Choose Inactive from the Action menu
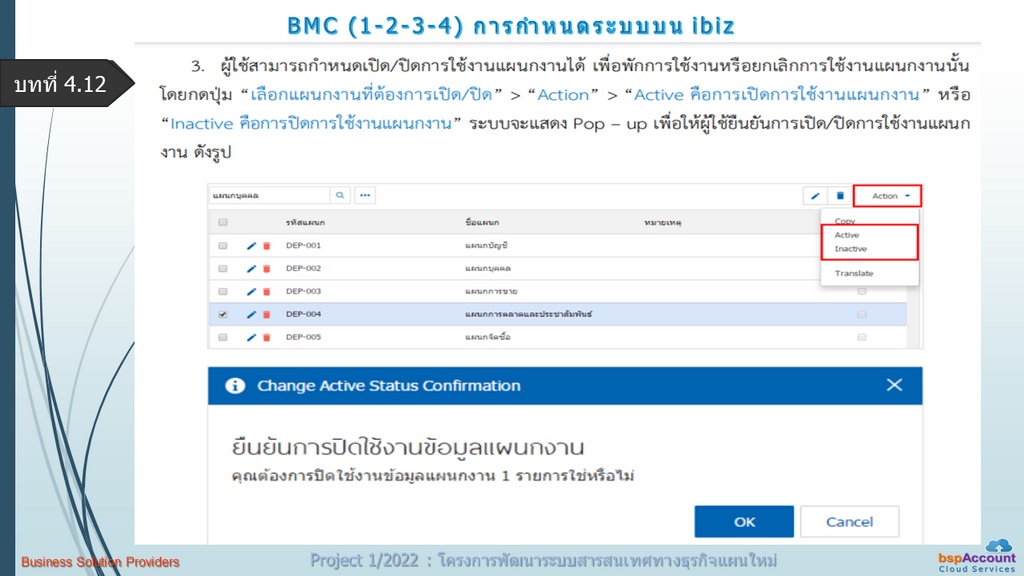 point(851,249)
